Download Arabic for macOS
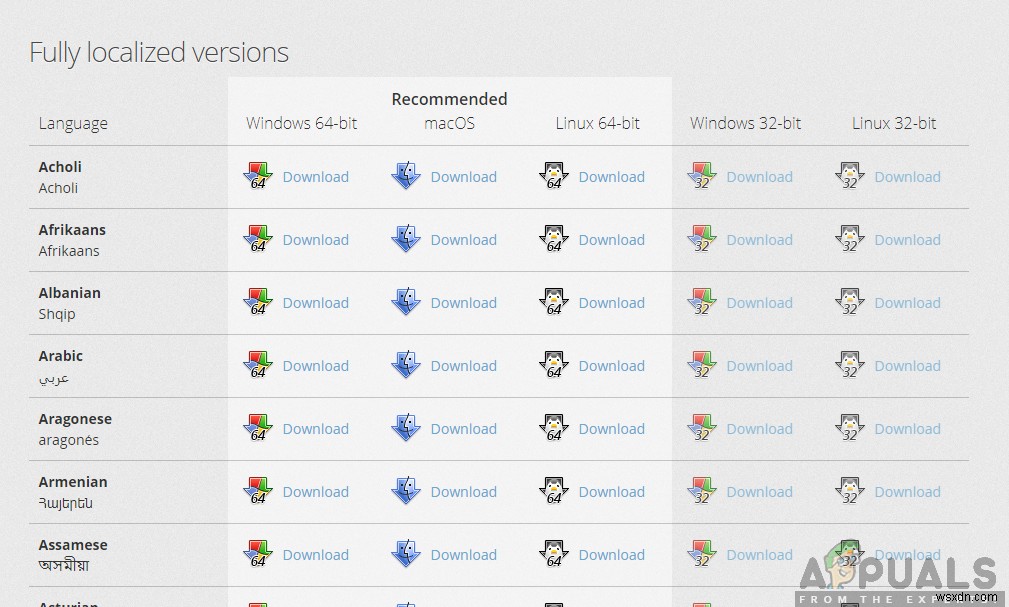Image resolution: width=1009 pixels, height=607 pixels. pos(463,365)
